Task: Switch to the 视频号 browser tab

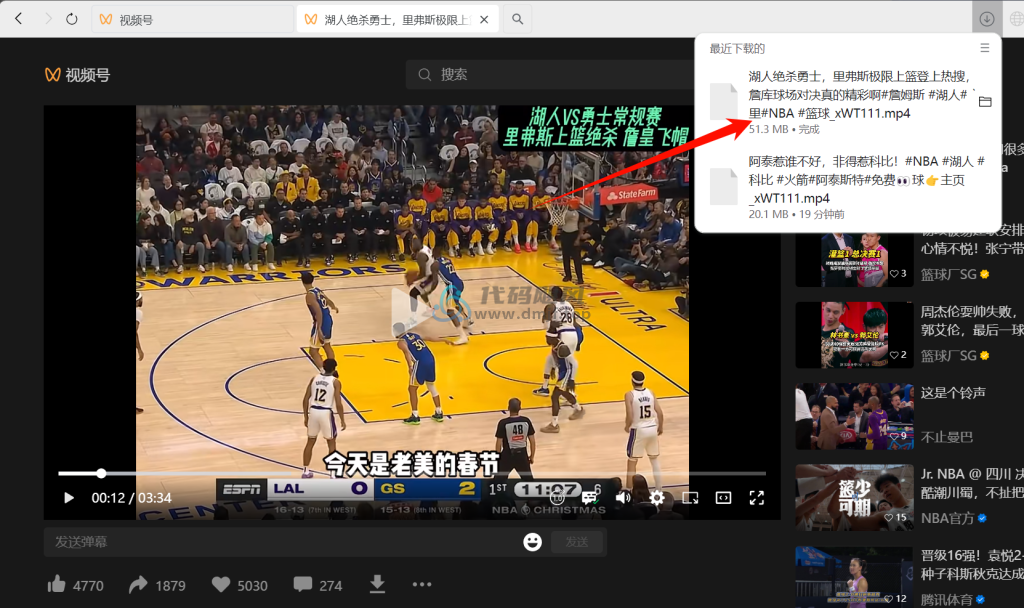Action: tap(193, 20)
